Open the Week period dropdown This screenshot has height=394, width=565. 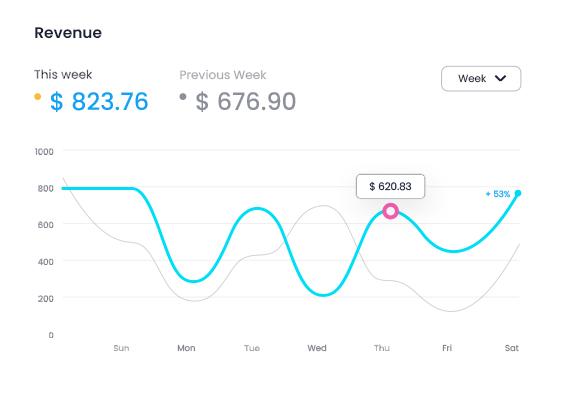click(x=481, y=79)
